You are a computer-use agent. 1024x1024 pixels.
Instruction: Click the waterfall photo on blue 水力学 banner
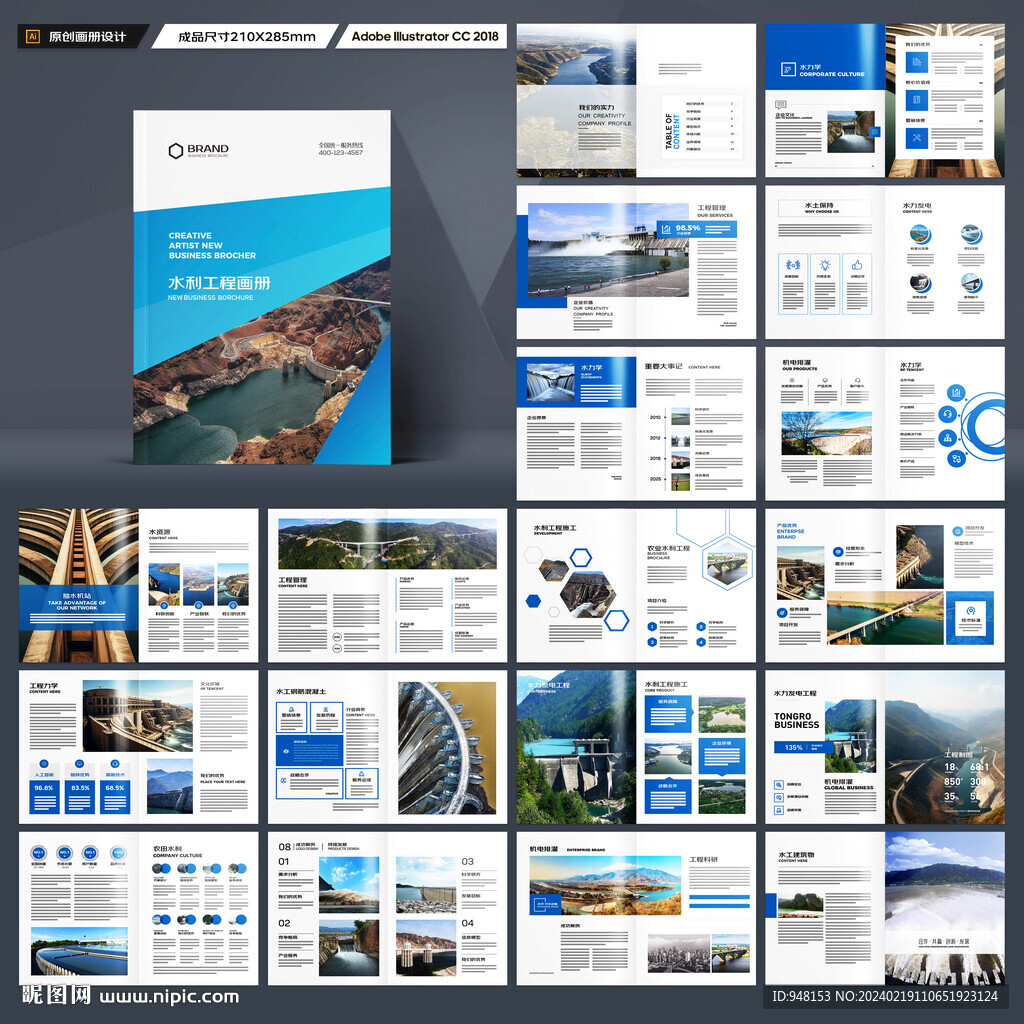tap(551, 382)
